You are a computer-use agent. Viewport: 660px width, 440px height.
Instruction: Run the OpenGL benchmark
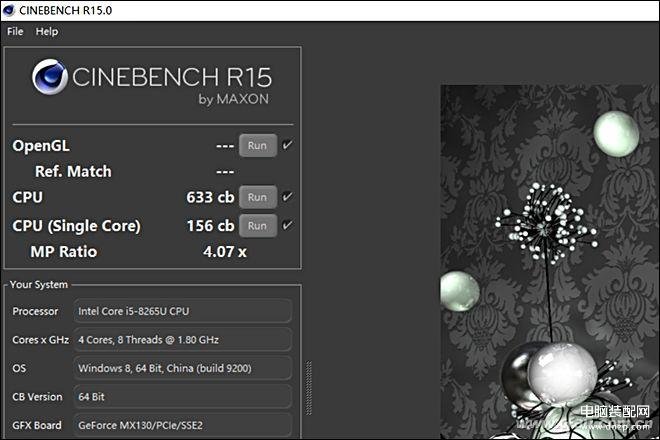[x=258, y=146]
